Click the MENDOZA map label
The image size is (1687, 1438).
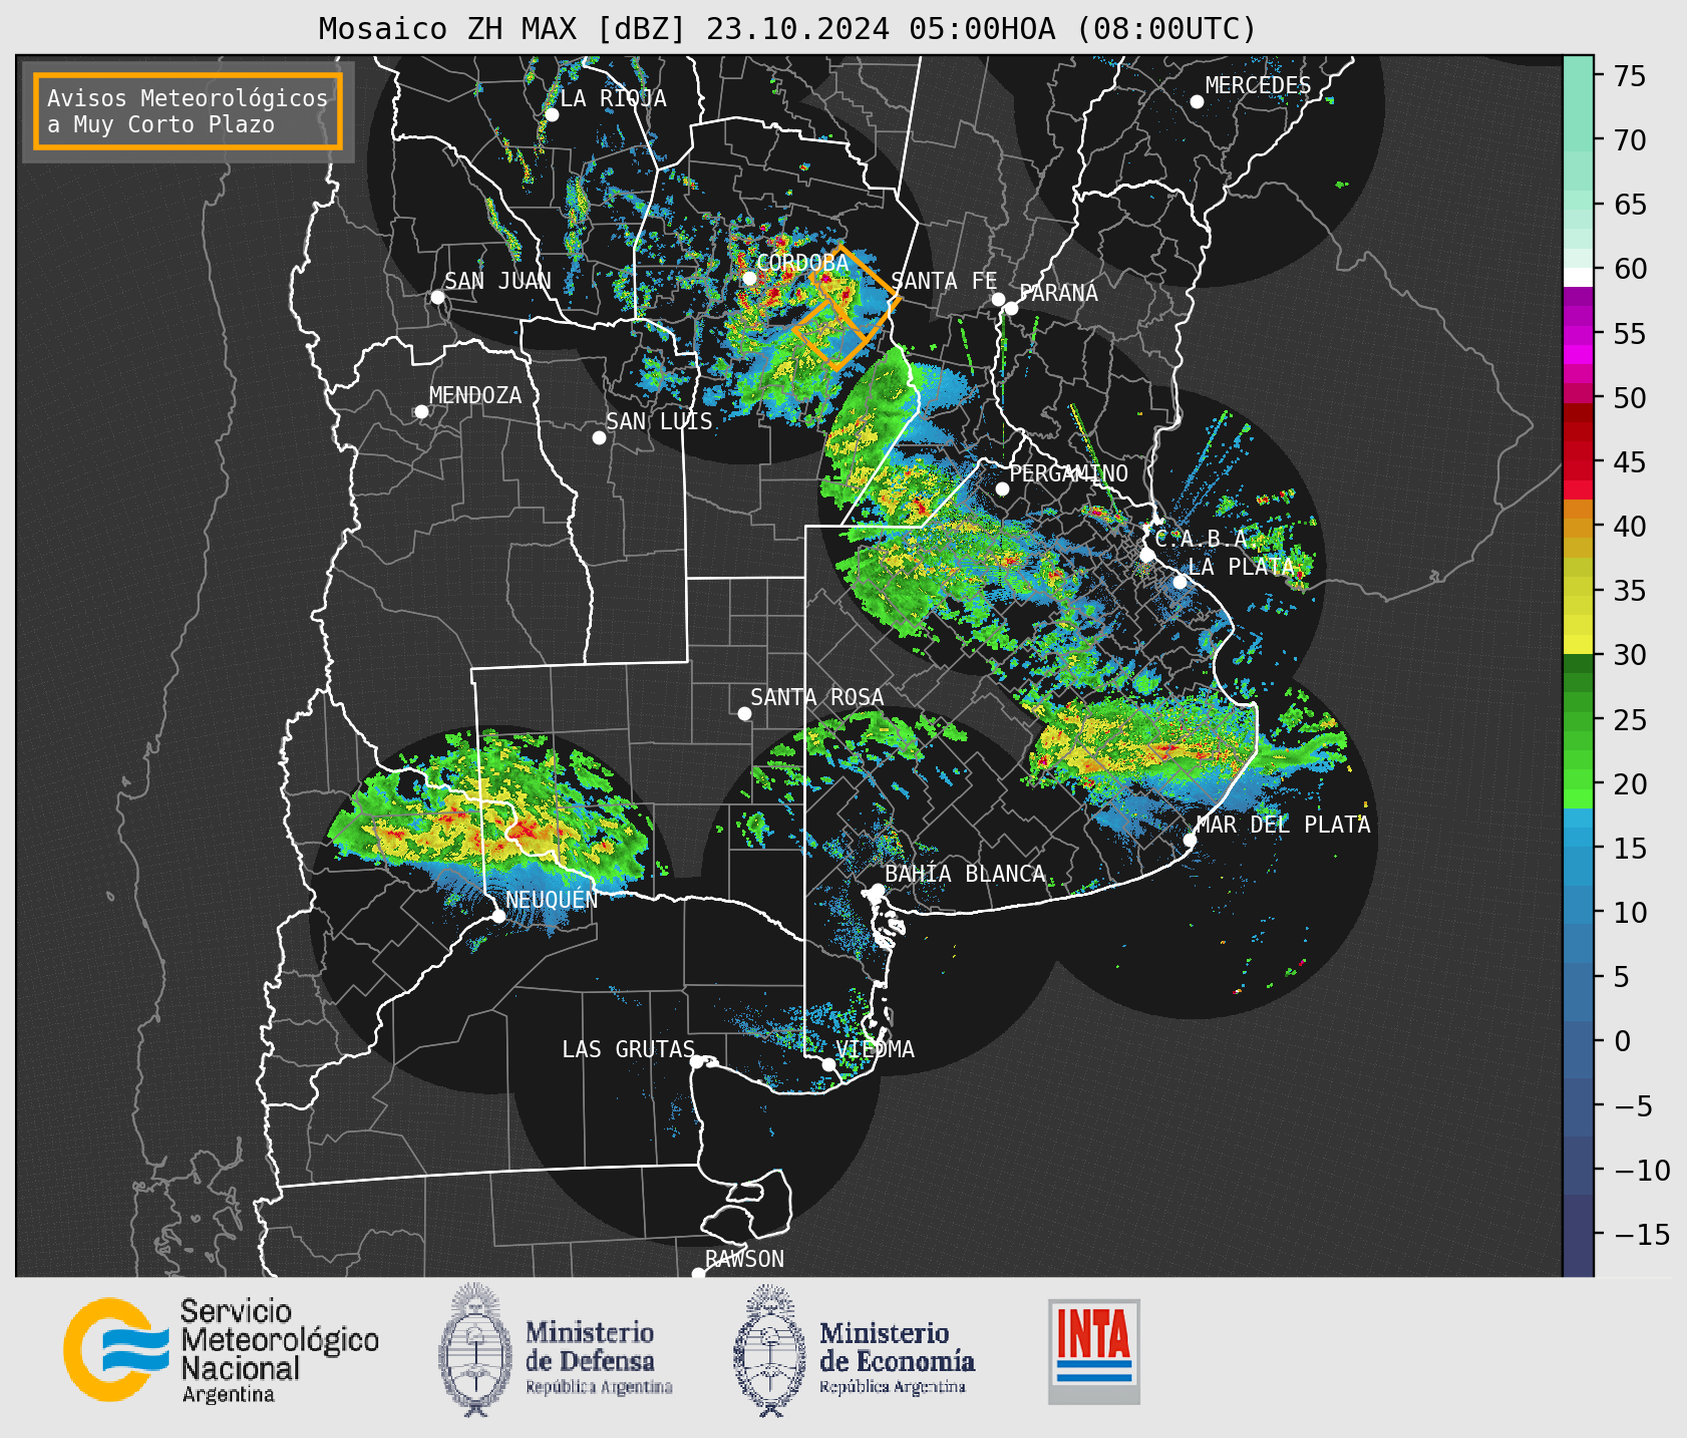[475, 396]
